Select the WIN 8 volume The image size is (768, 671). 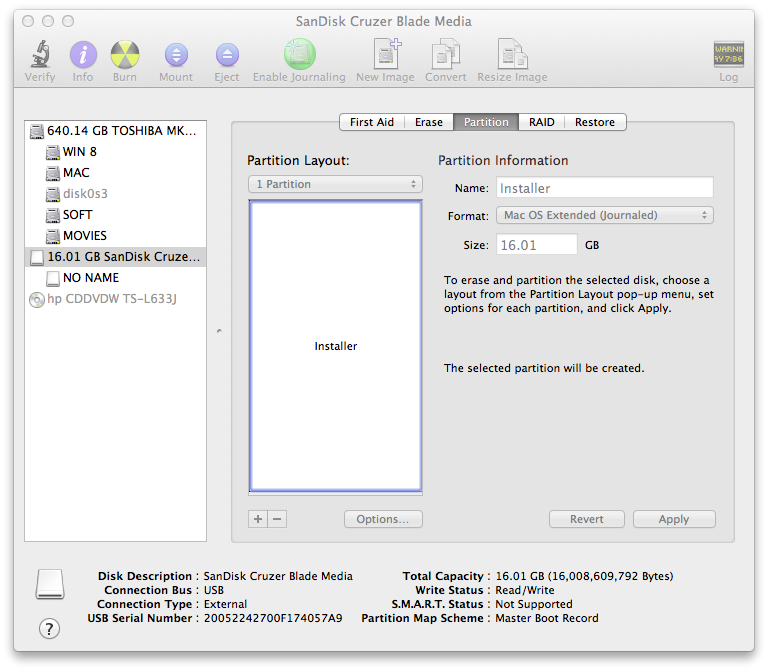tap(116, 152)
